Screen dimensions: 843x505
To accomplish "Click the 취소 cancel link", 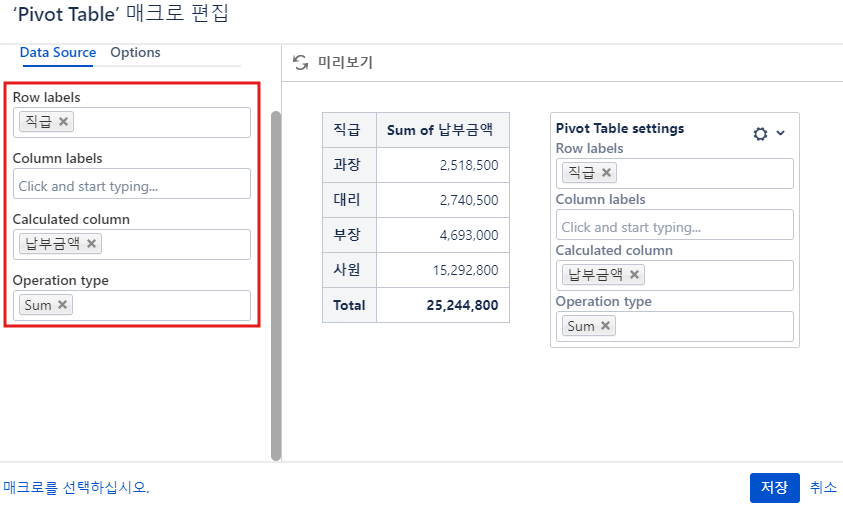I will (x=823, y=487).
